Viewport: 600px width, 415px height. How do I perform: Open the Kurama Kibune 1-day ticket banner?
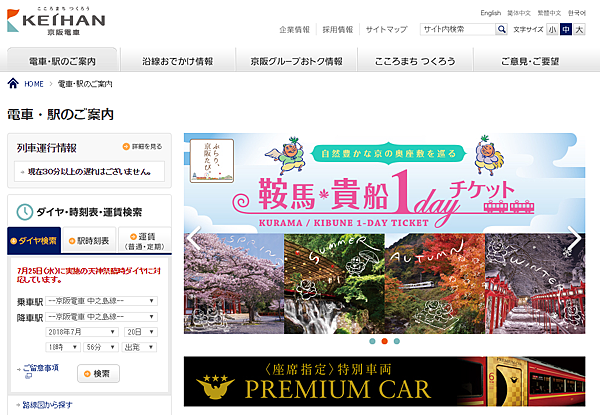[384, 233]
